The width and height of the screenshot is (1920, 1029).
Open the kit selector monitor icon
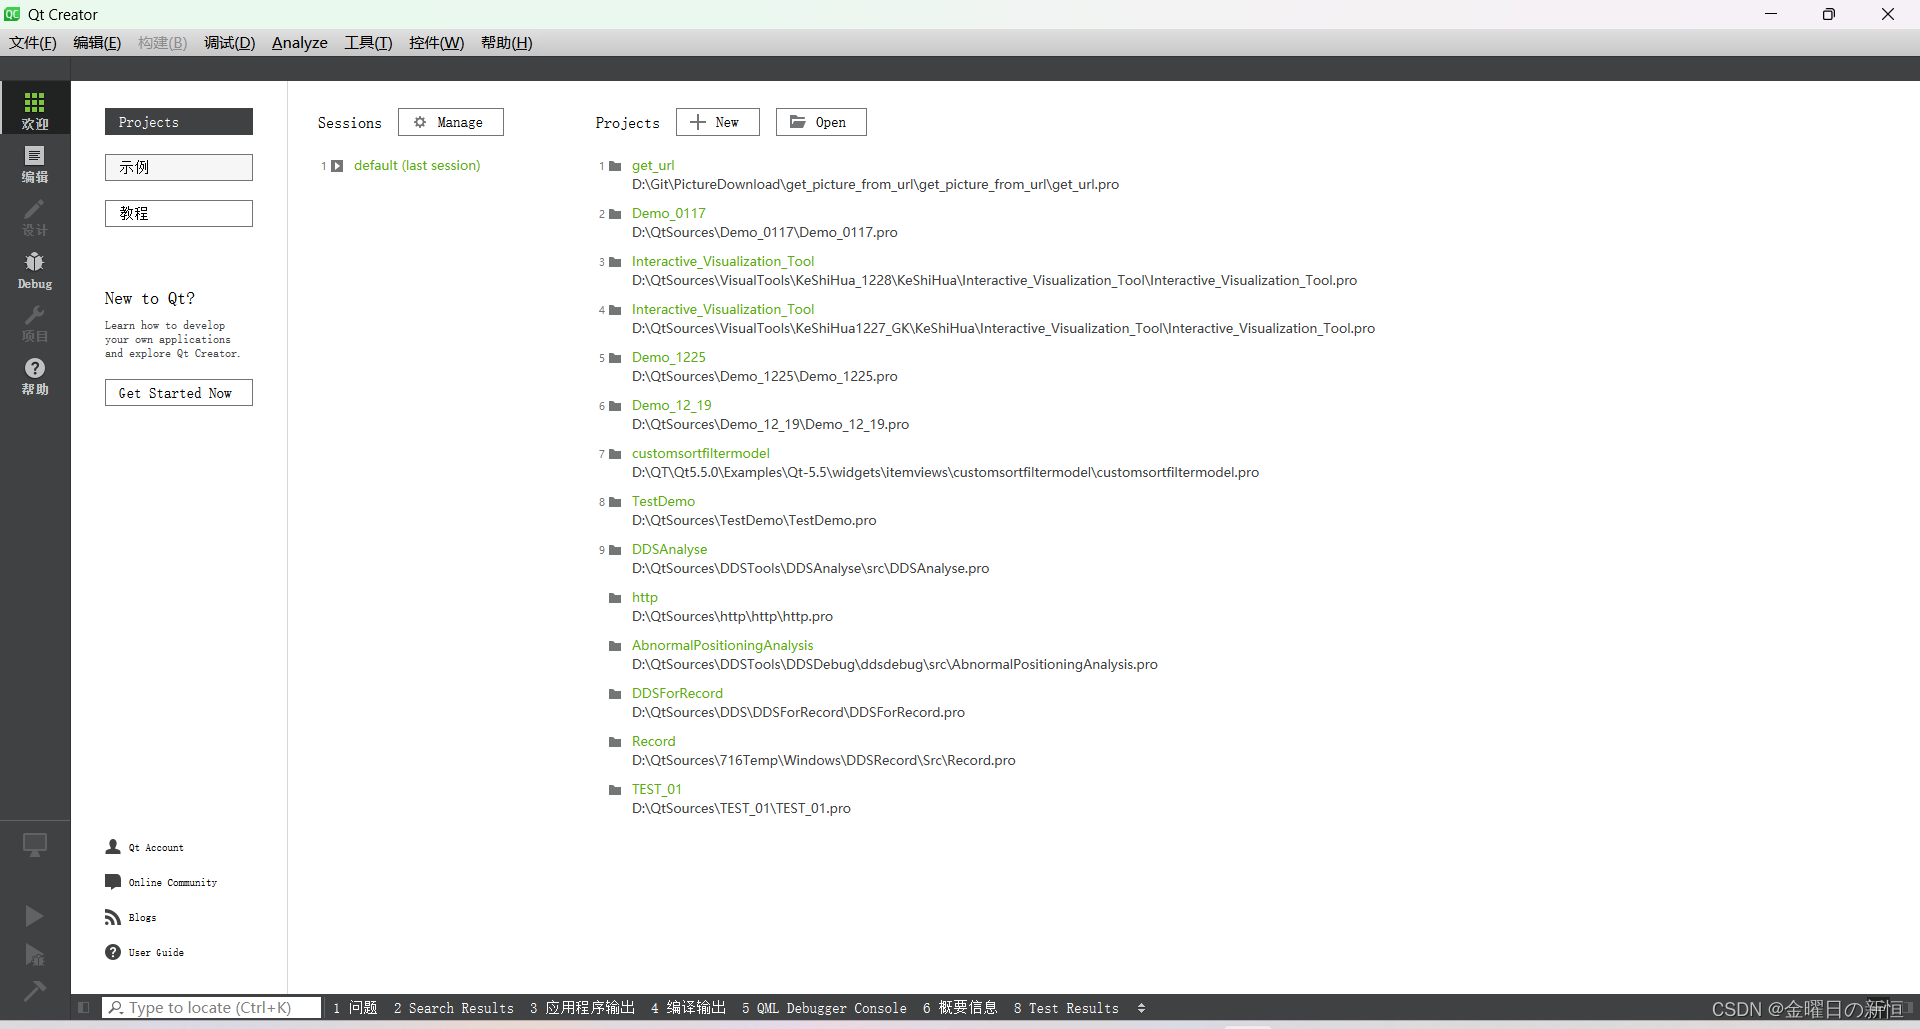pos(35,845)
